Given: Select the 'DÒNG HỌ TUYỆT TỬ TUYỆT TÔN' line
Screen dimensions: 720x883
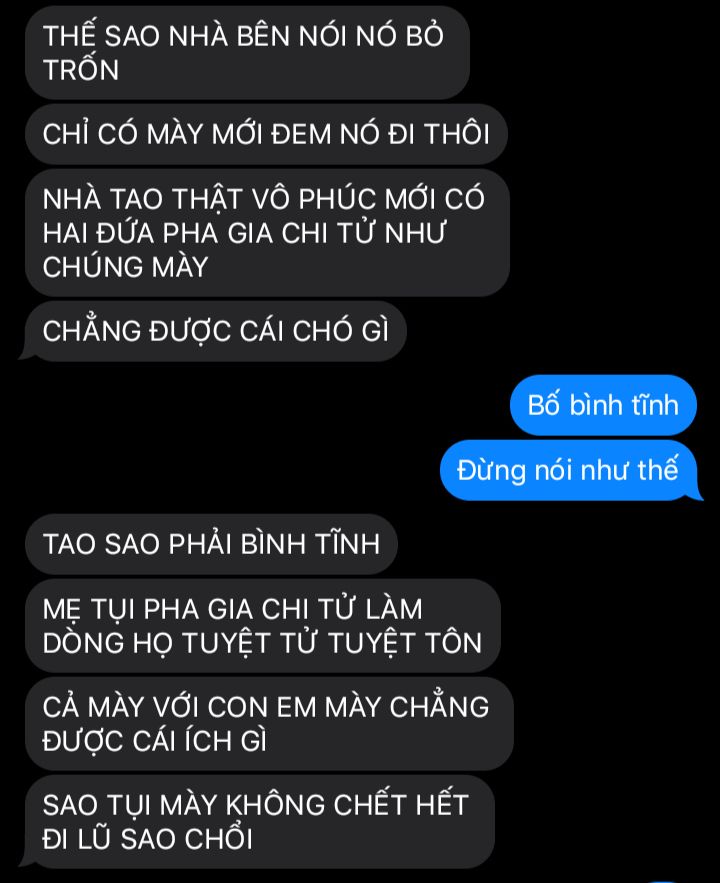Looking at the screenshot, I should (262, 643).
